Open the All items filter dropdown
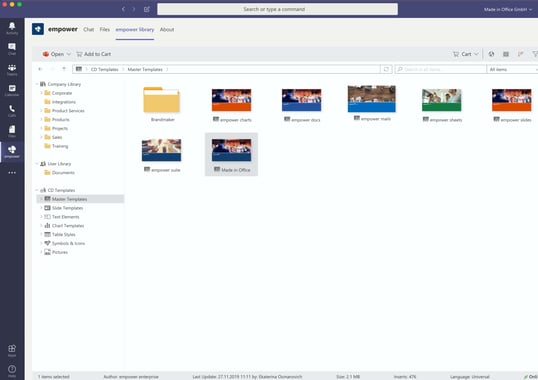This screenshot has width=538, height=380. [513, 69]
